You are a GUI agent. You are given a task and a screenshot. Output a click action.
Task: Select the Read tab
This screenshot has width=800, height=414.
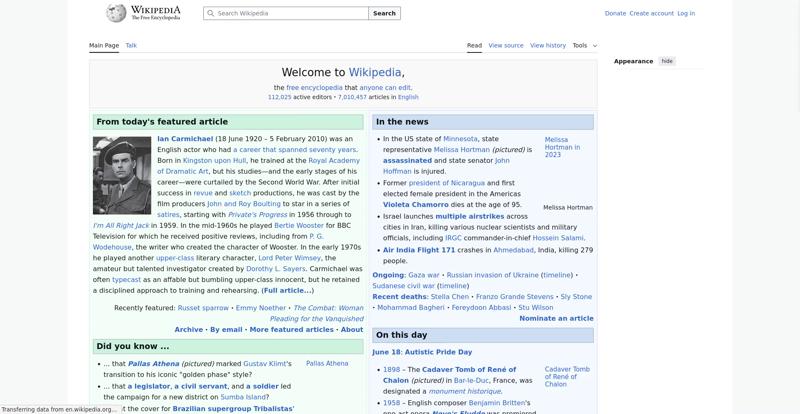474,45
